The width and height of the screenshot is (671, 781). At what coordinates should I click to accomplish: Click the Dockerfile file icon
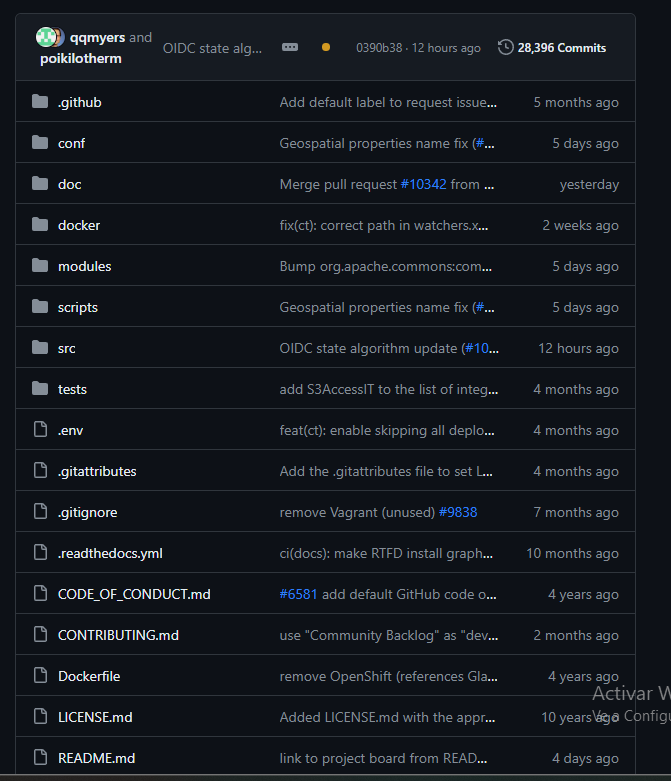[x=40, y=676]
